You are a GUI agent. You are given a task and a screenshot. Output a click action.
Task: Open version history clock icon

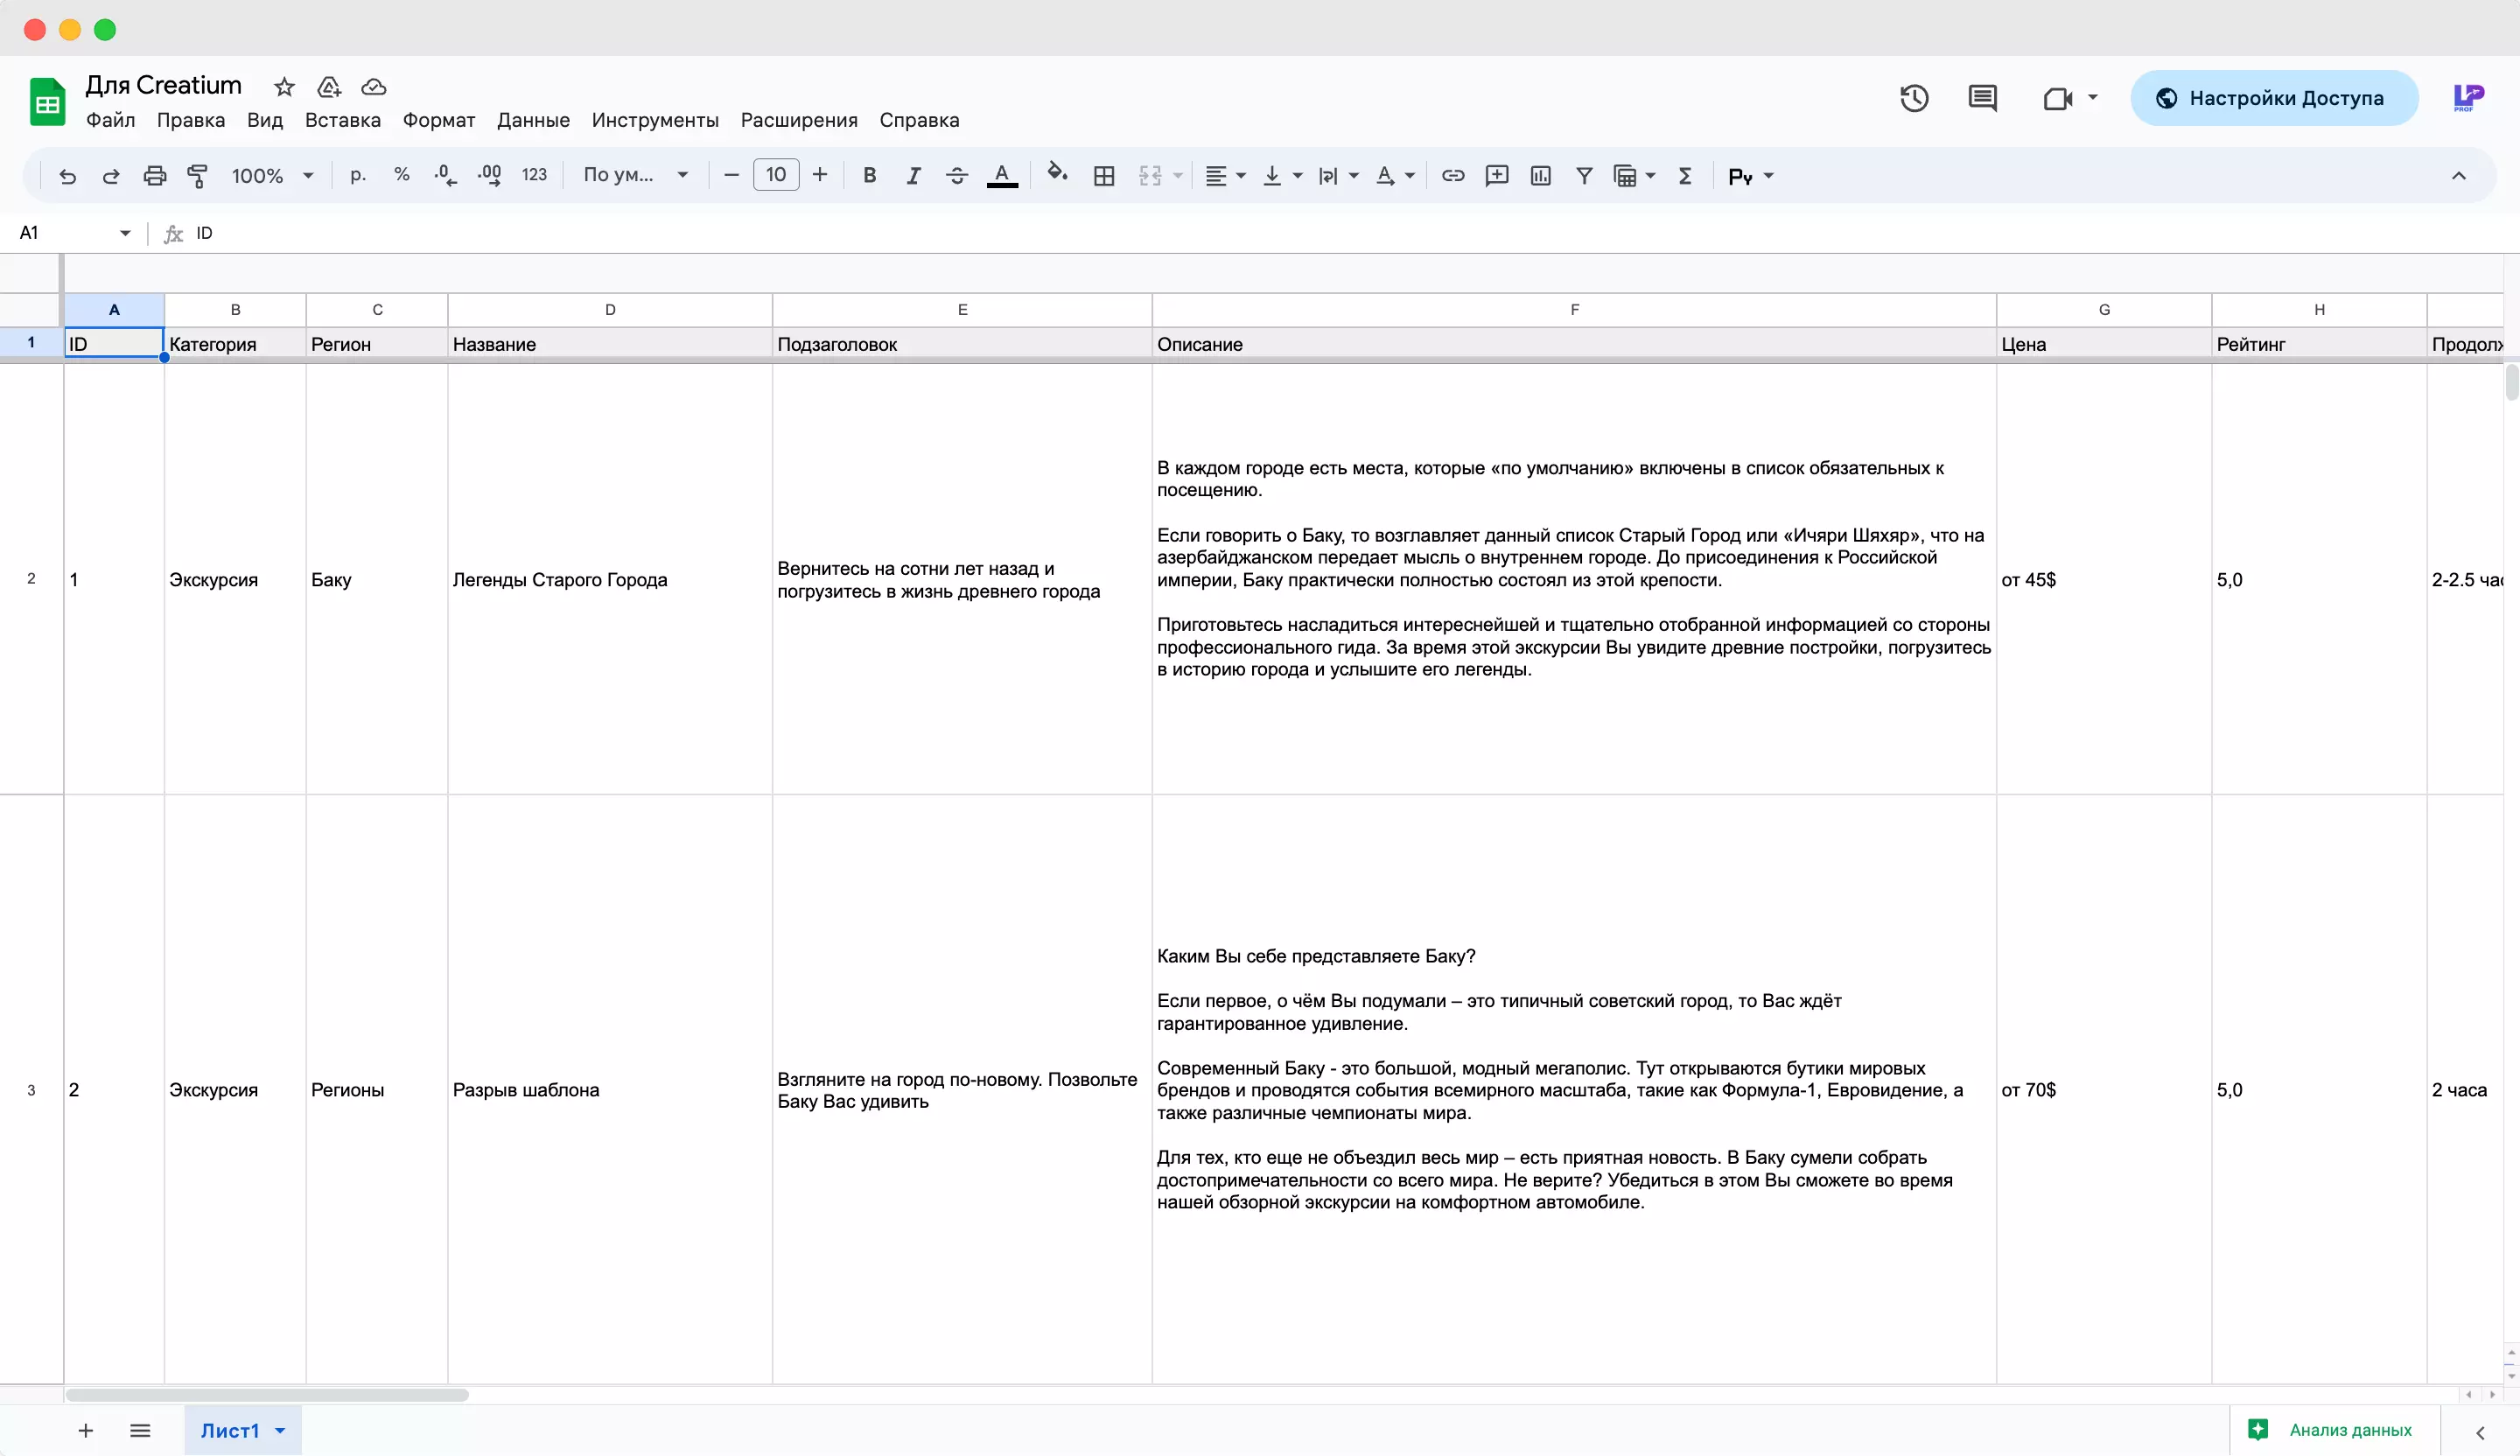[1914, 98]
